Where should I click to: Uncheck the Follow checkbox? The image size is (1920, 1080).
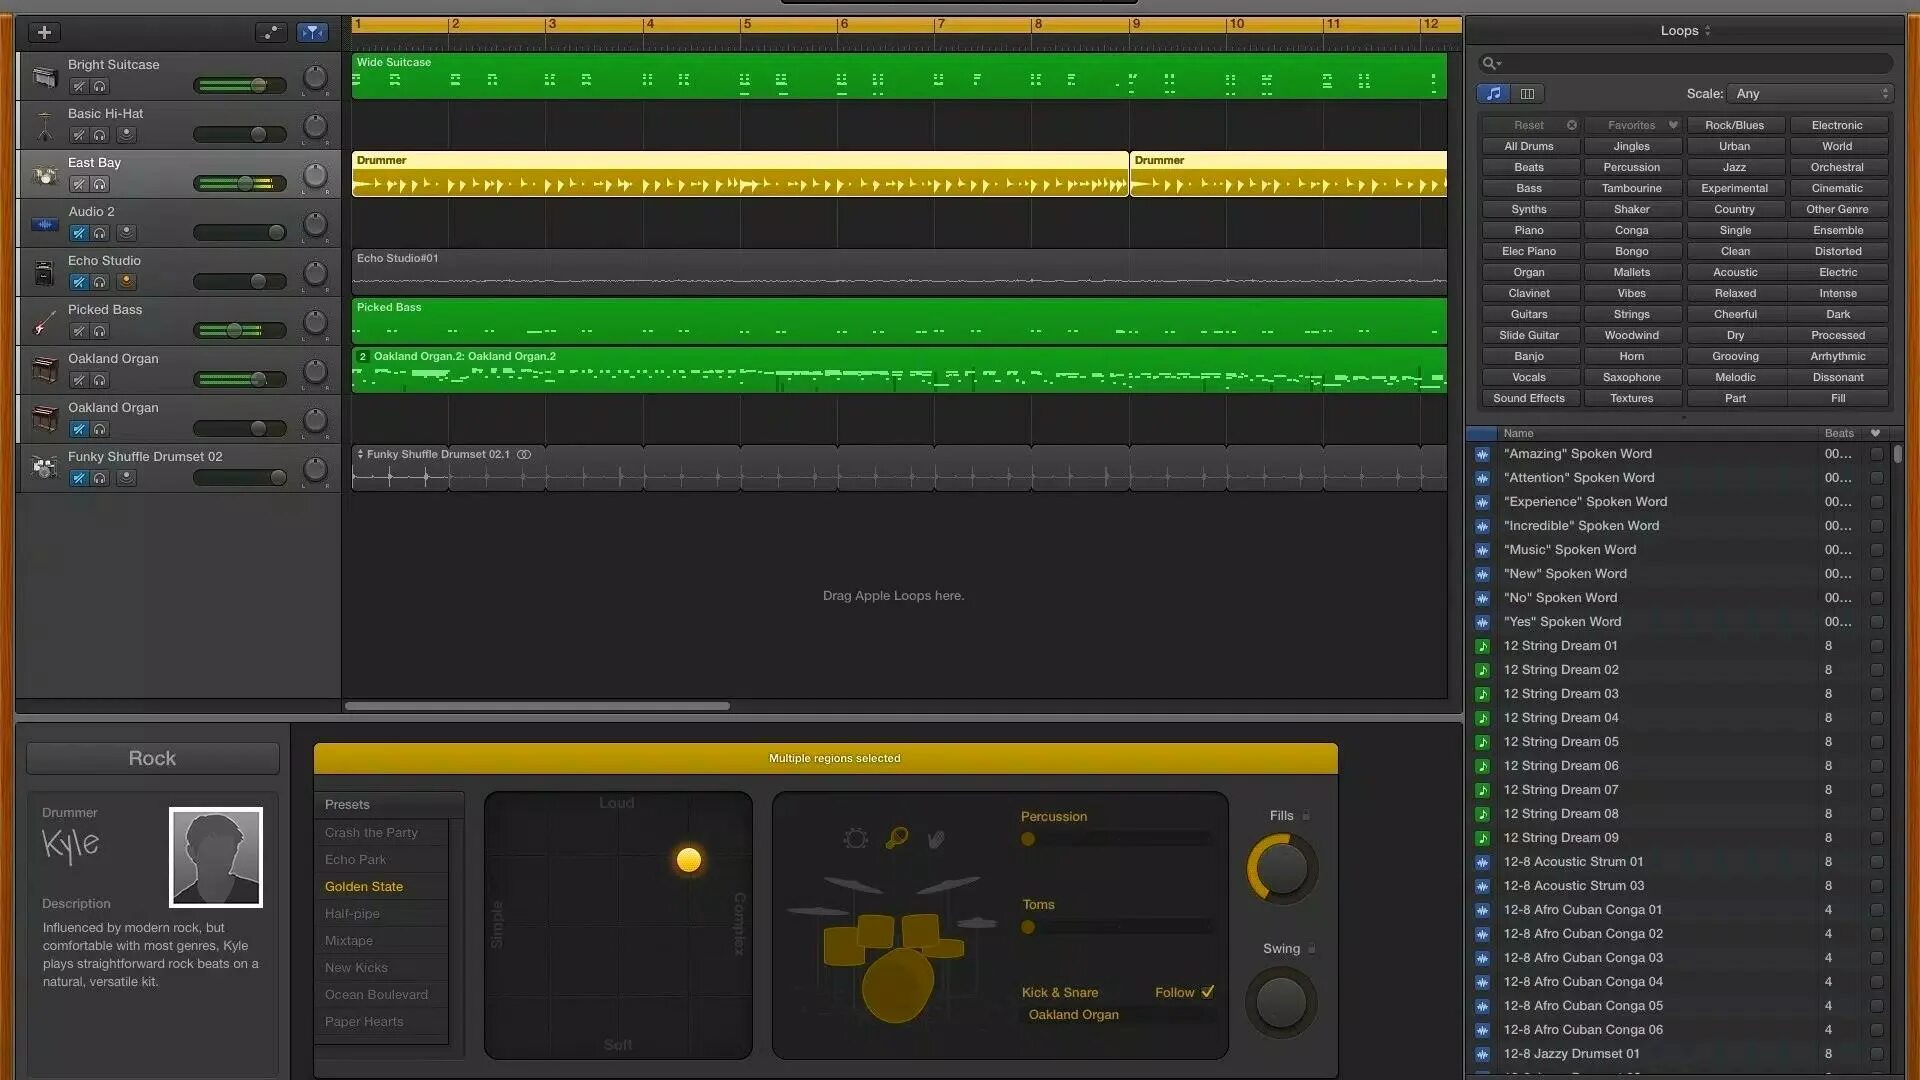pyautogui.click(x=1208, y=992)
